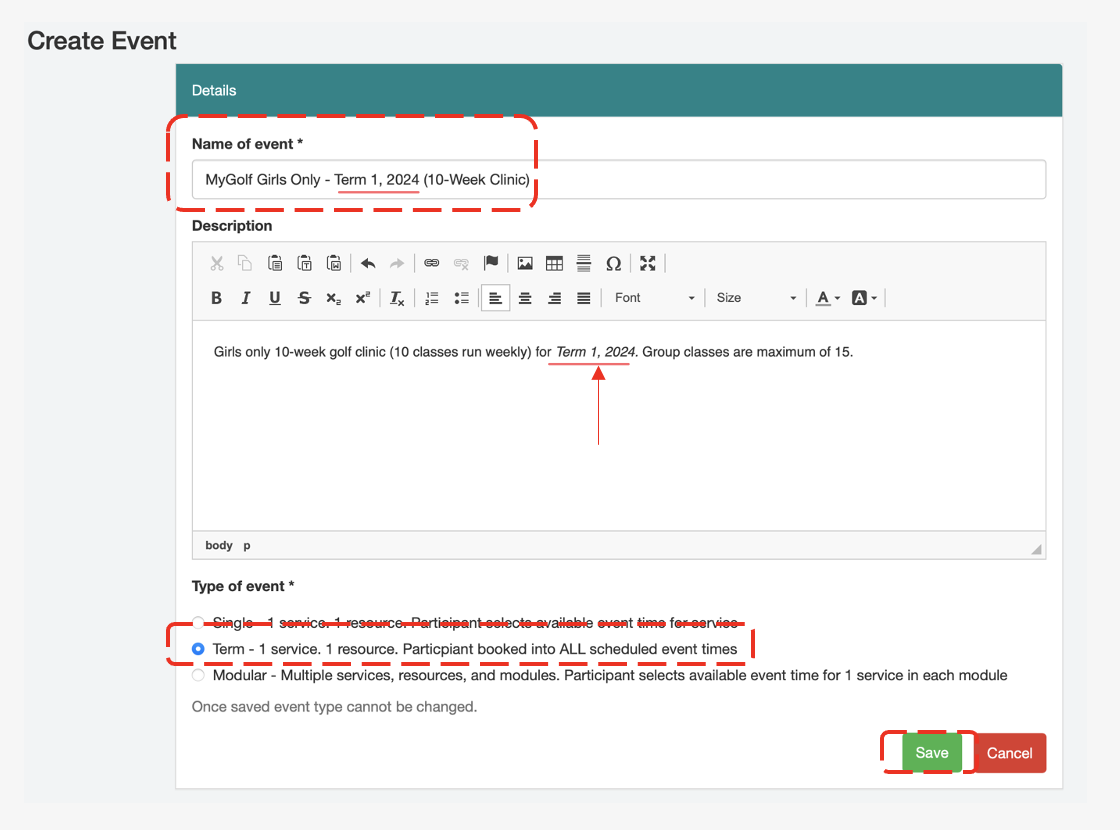Click the 'Details' panel header
Screen dimensions: 1120x830
click(619, 90)
